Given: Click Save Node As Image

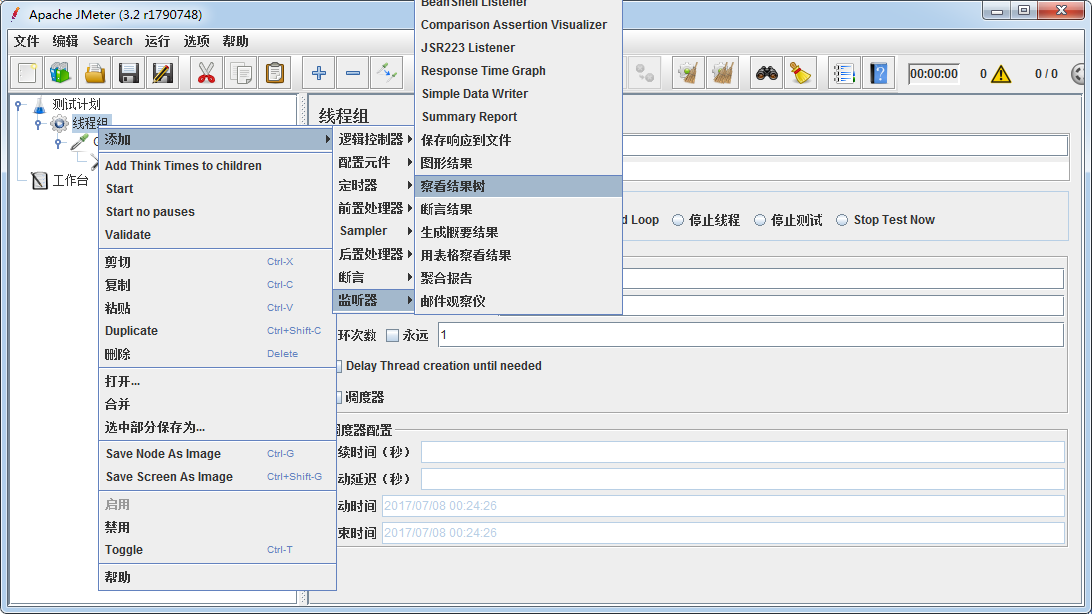Looking at the screenshot, I should click(x=217, y=454).
